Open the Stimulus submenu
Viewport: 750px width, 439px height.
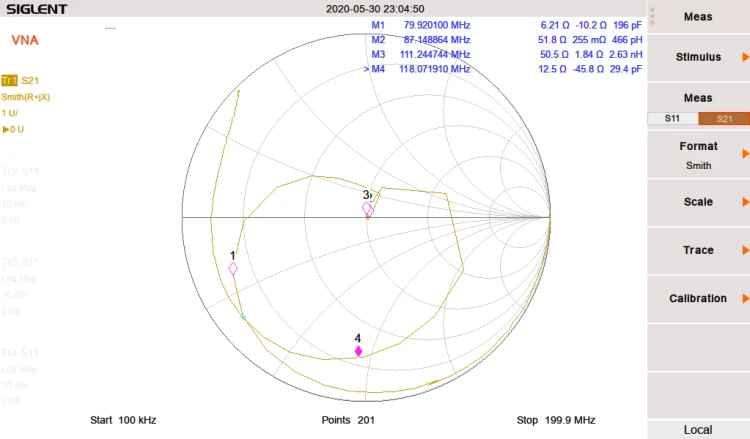click(x=698, y=57)
